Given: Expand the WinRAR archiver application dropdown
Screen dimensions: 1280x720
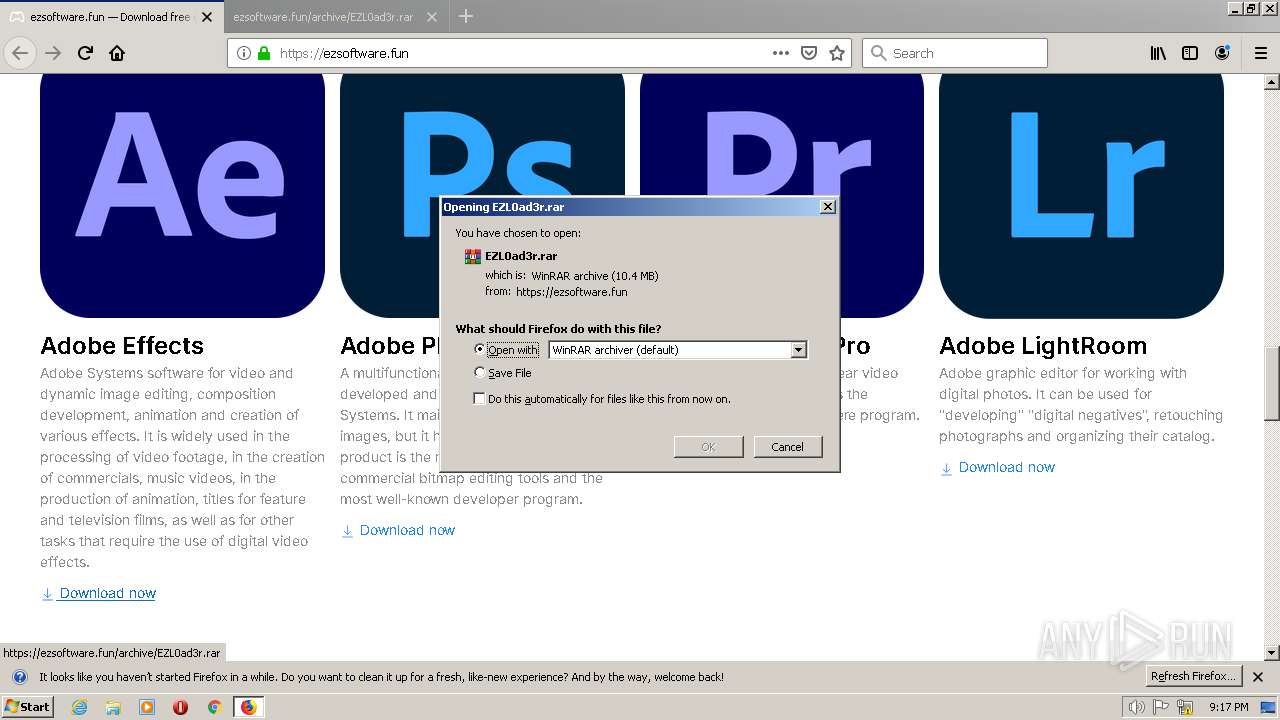Looking at the screenshot, I should pos(798,350).
